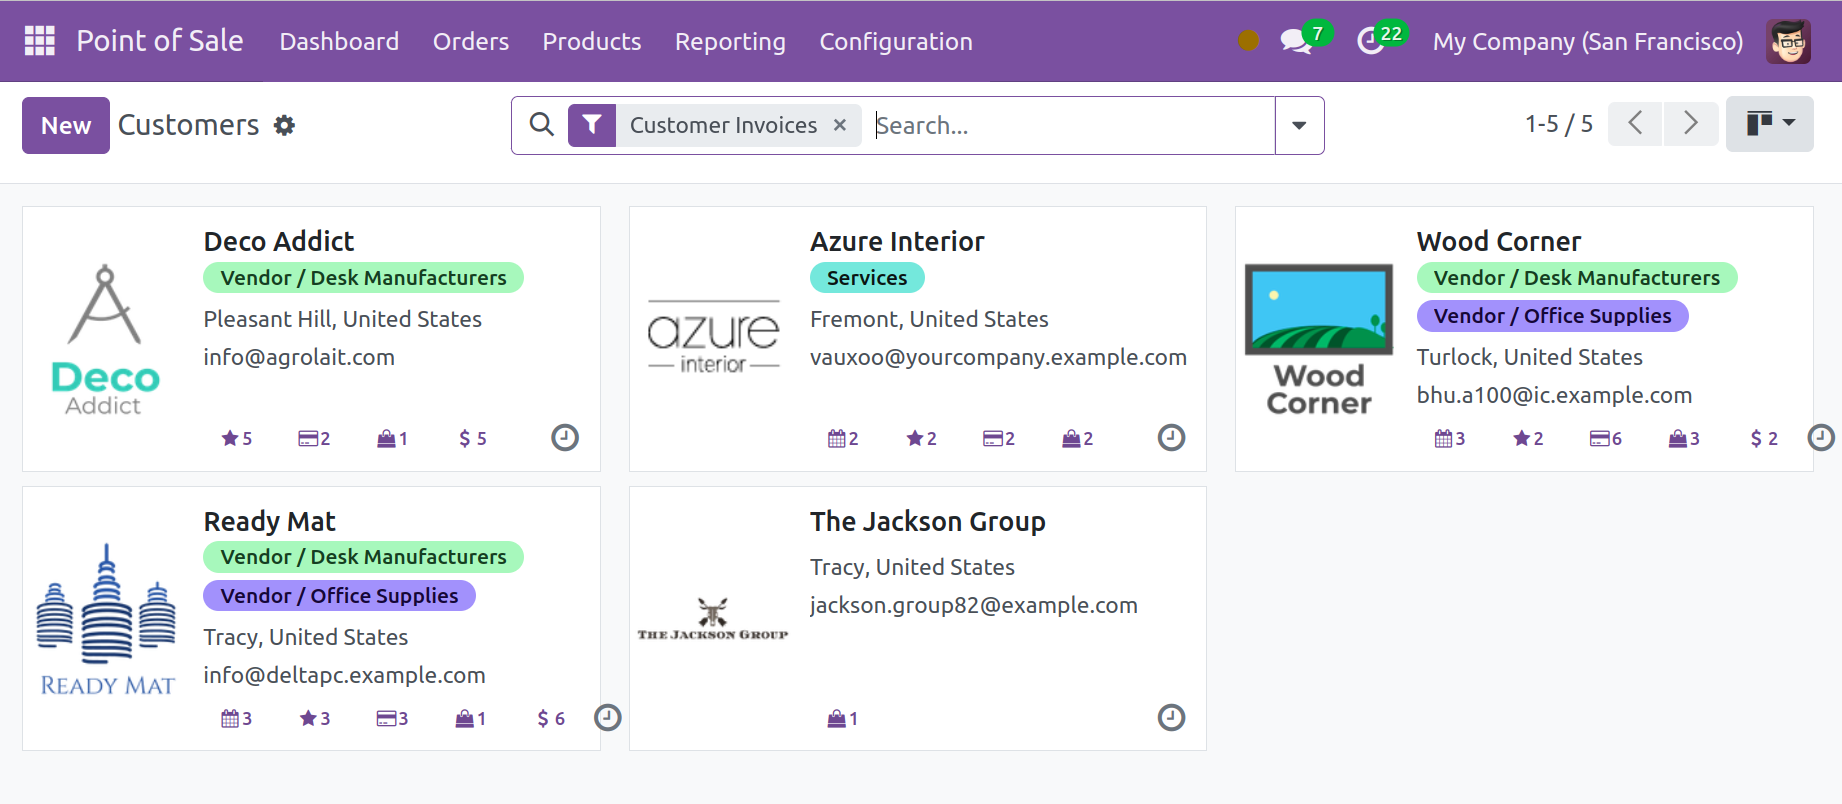
Task: Remove the Customer Invoices filter
Action: pos(840,125)
